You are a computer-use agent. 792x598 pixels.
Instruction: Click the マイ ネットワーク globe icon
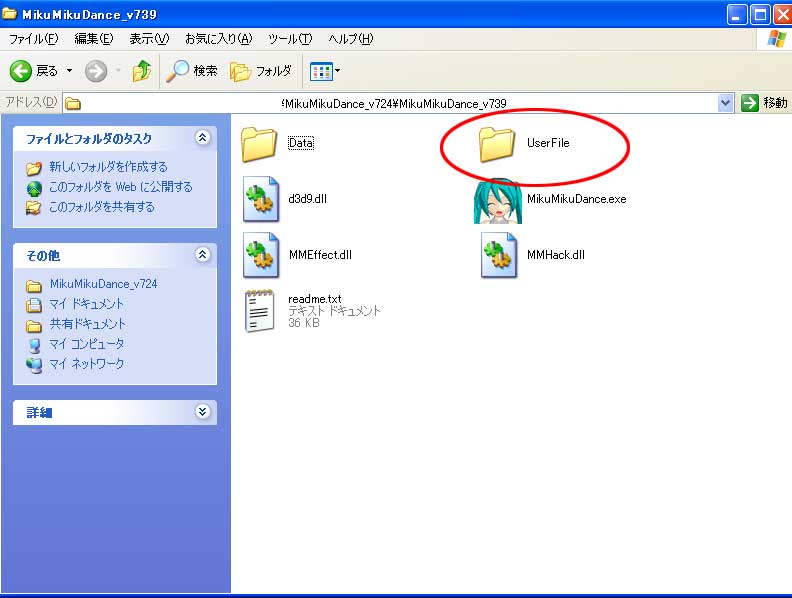pyautogui.click(x=34, y=365)
